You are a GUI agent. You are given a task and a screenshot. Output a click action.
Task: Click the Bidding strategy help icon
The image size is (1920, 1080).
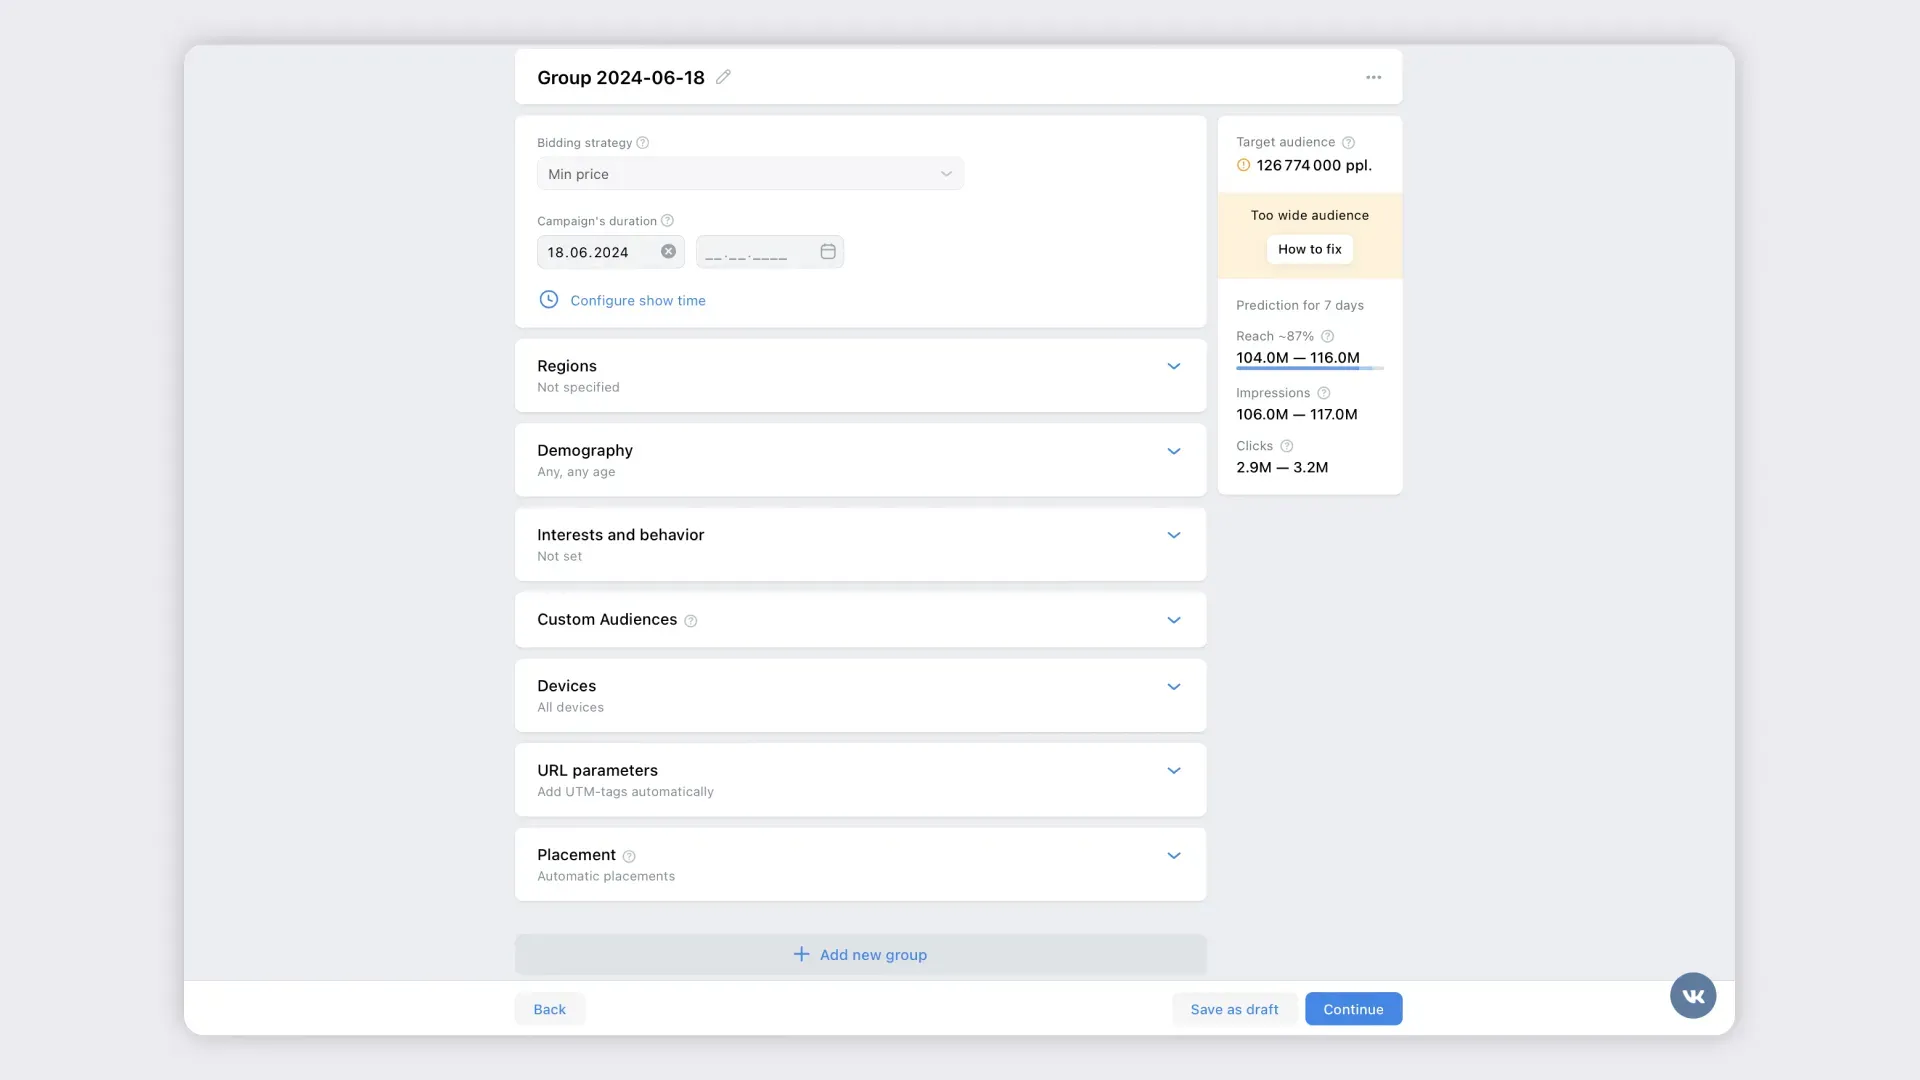(x=643, y=143)
